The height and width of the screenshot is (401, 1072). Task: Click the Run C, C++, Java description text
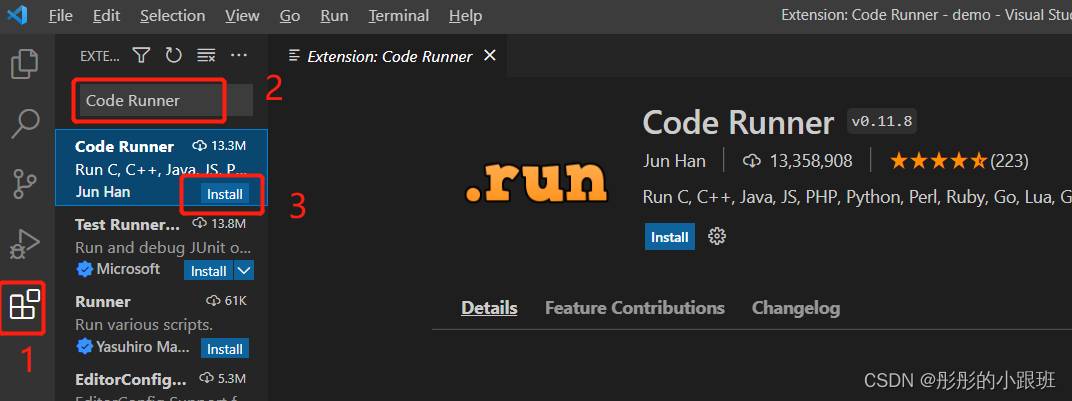857,197
